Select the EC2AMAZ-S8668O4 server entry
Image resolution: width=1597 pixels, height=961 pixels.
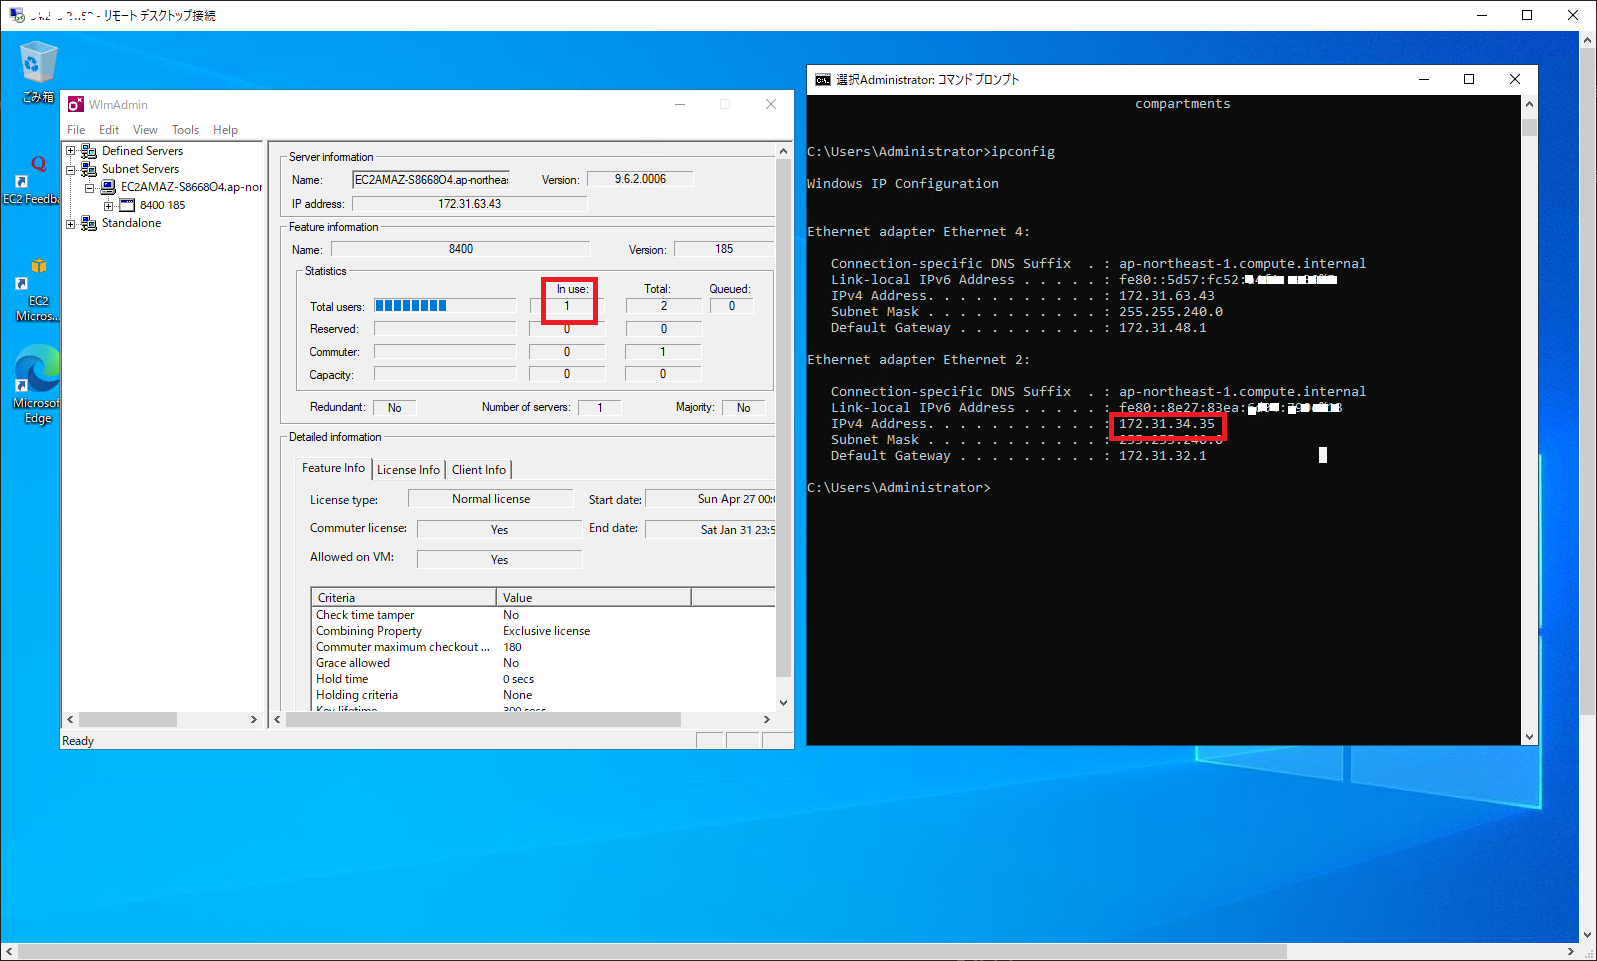[x=191, y=187]
